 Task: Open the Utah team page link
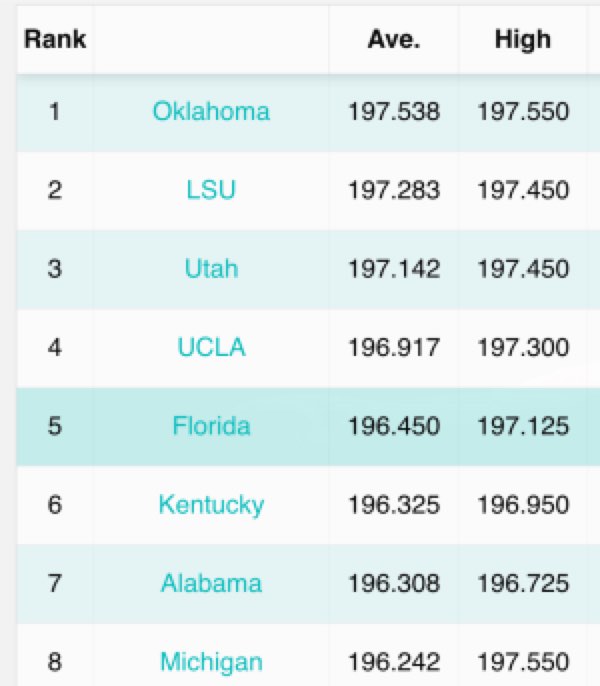click(211, 269)
